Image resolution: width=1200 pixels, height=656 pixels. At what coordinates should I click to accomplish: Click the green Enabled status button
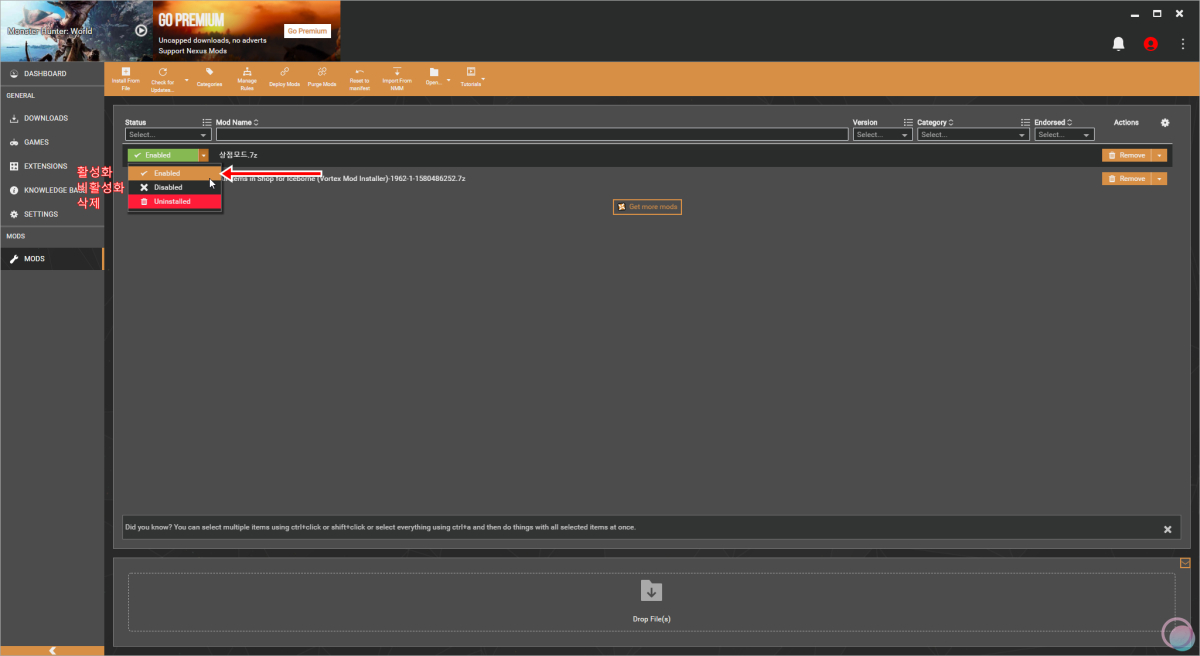click(x=163, y=155)
